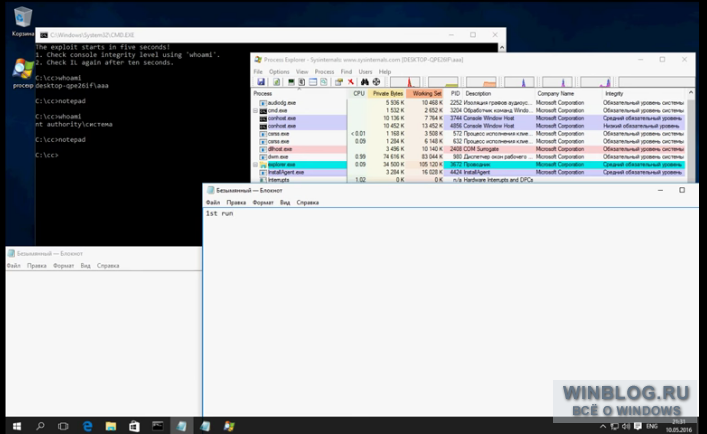The height and width of the screenshot is (434, 707).
Task: Open Справка menu in the '1st run' Notepad
Action: (x=308, y=202)
